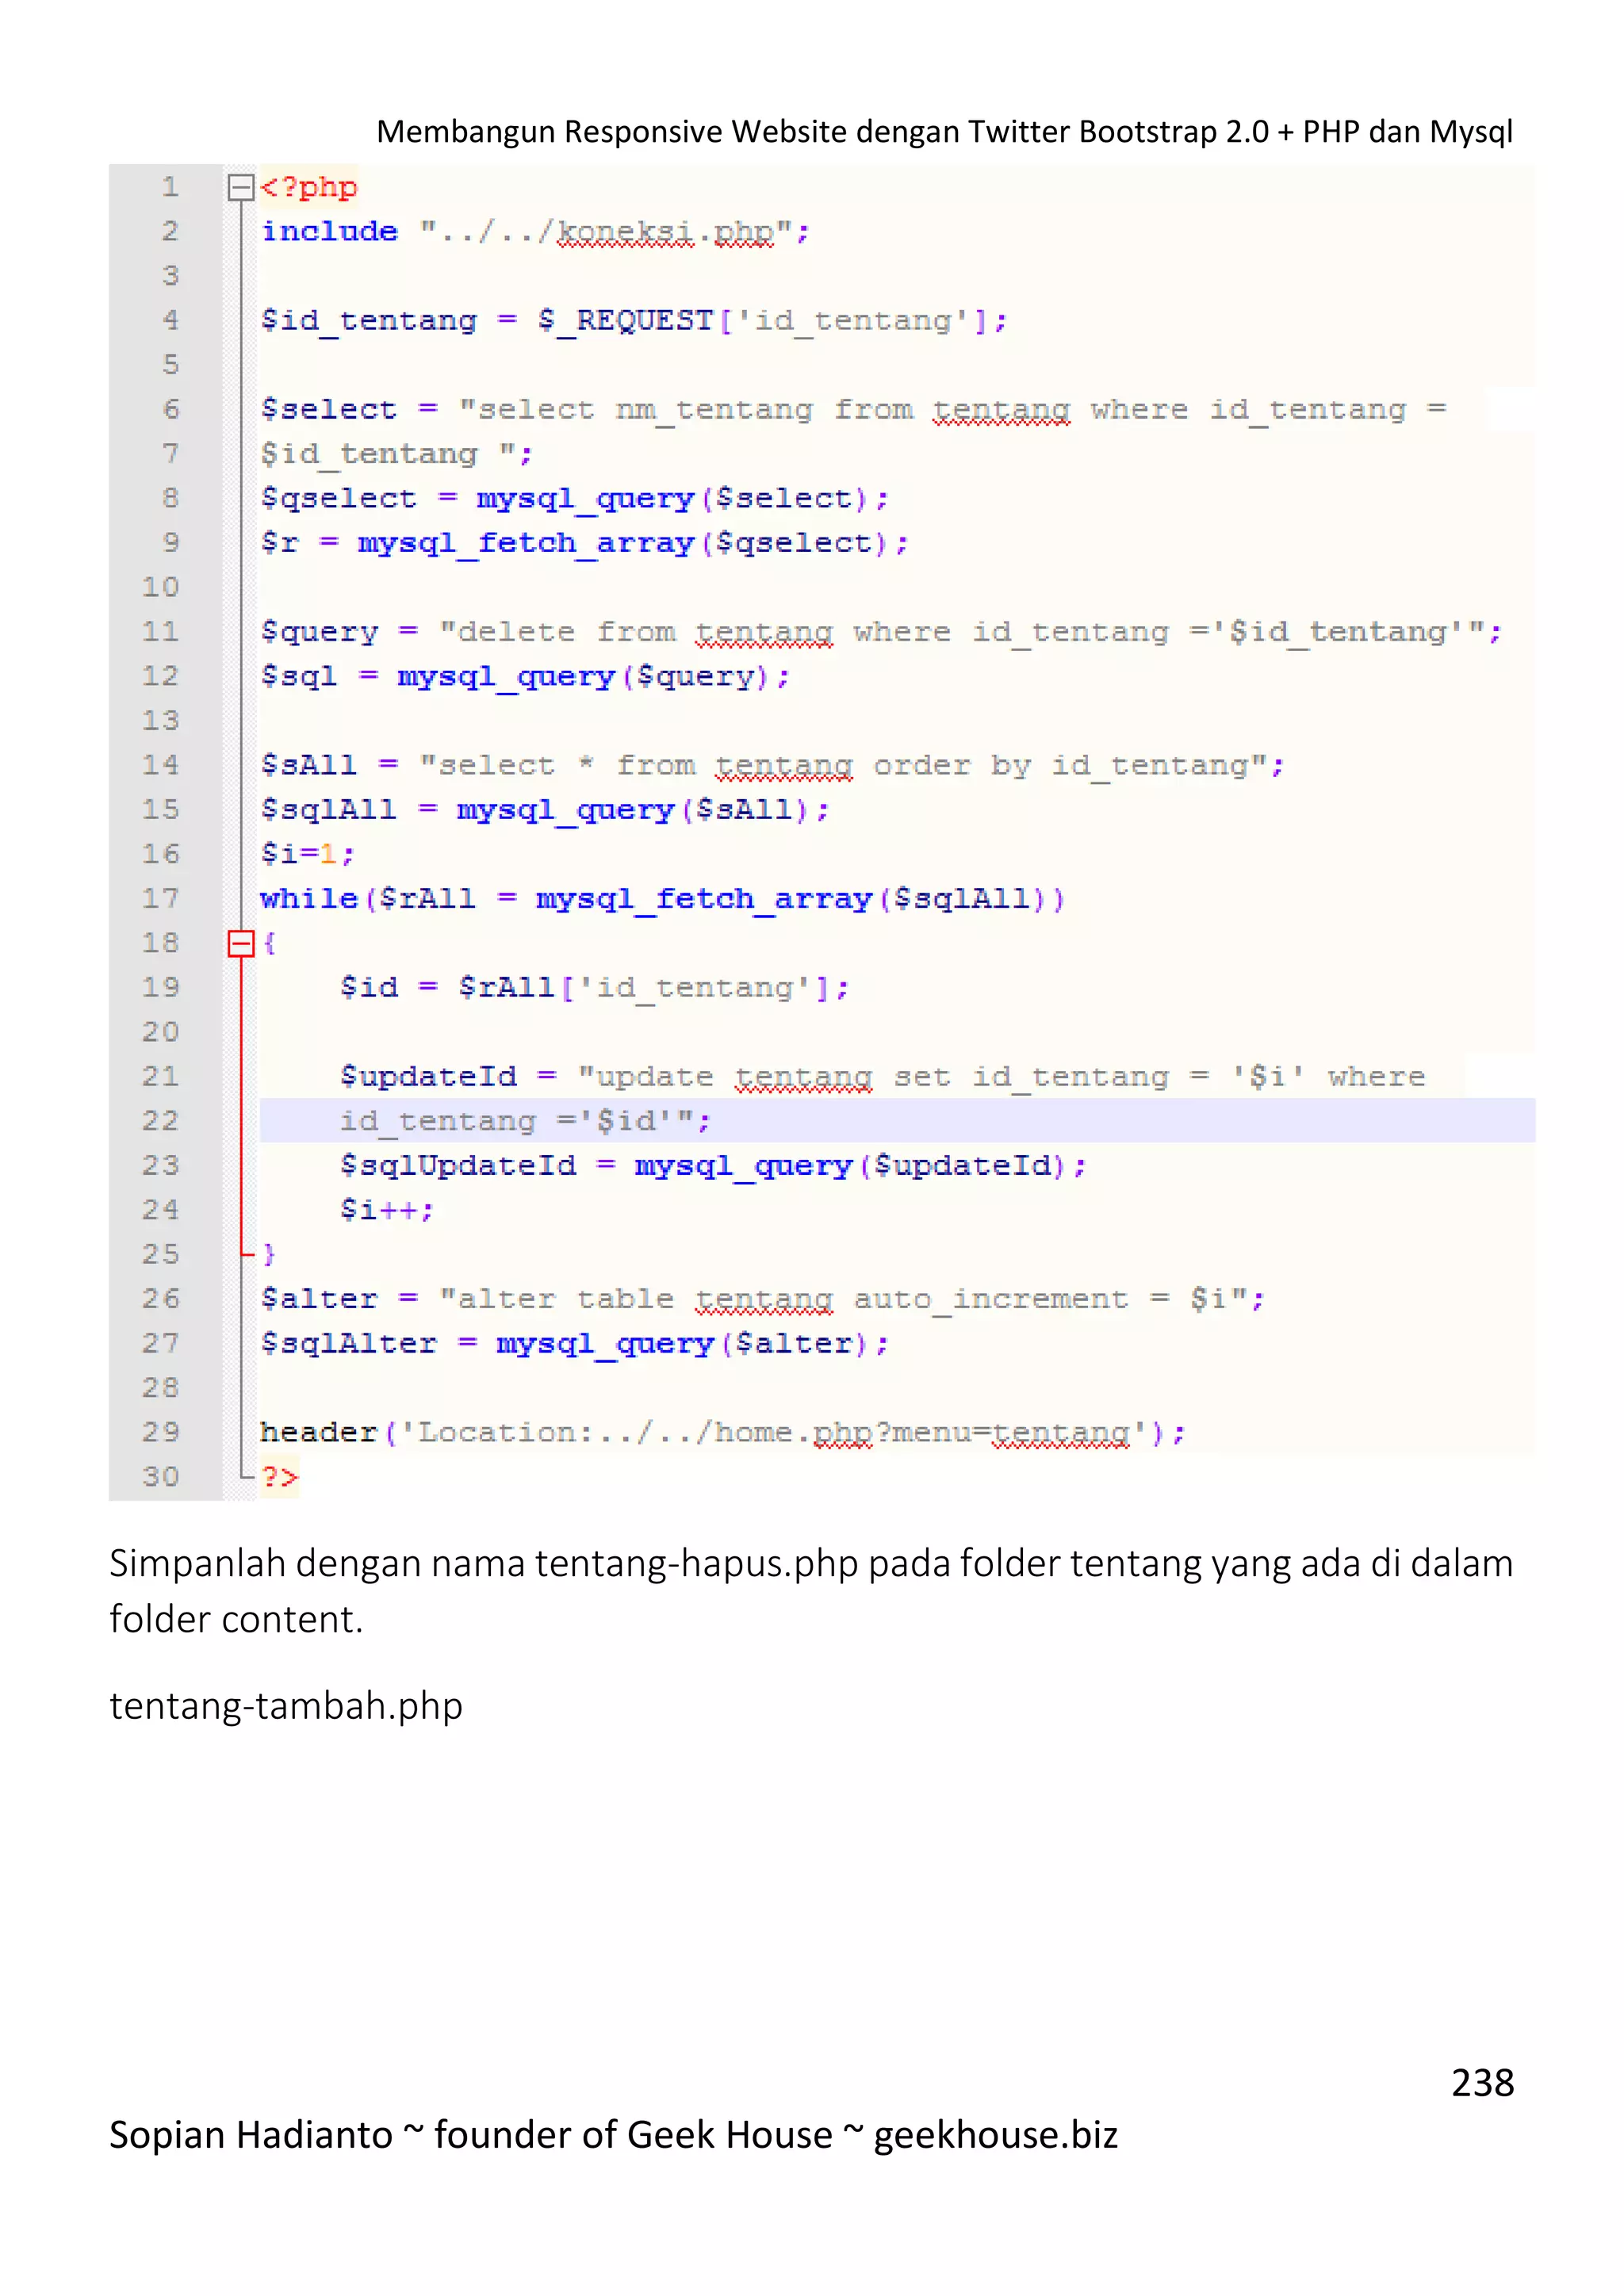Click the opening <?php tag
Image resolution: width=1624 pixels, height=2296 pixels.
pos(309,188)
